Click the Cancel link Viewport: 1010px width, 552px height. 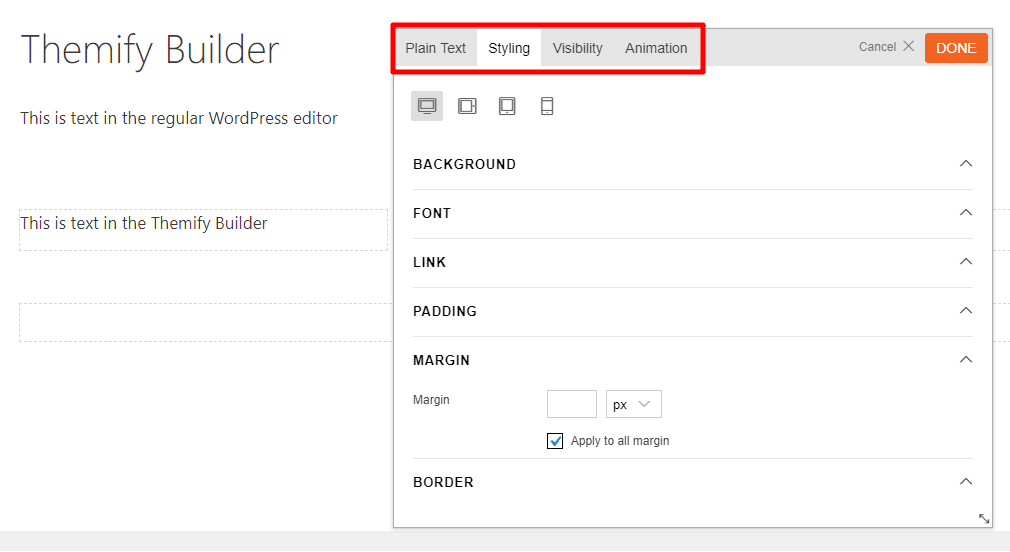(x=877, y=47)
